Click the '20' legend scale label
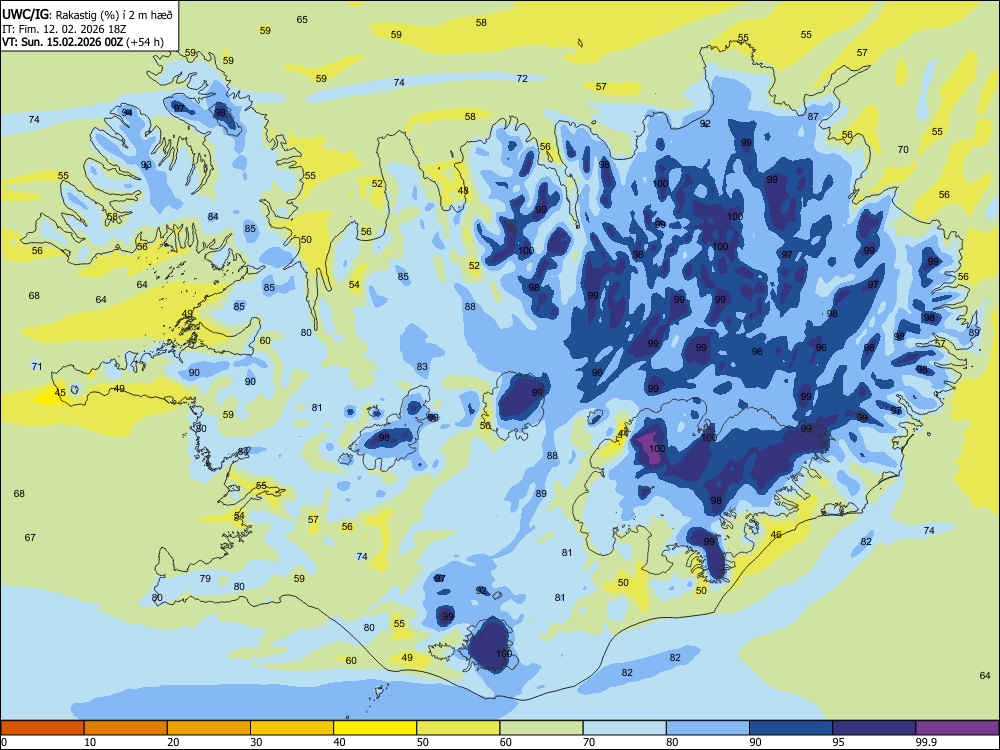Viewport: 1000px width, 750px height. [173, 742]
